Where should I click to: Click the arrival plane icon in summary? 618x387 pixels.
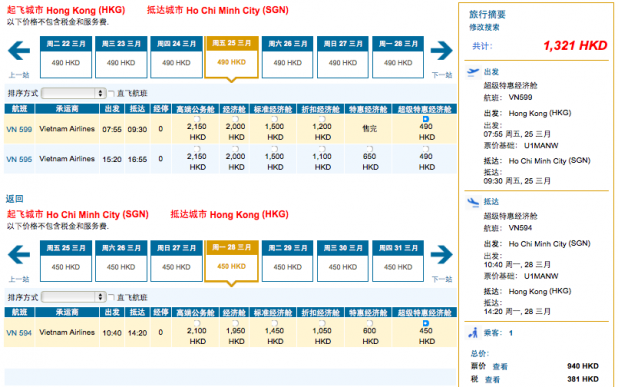(x=473, y=202)
